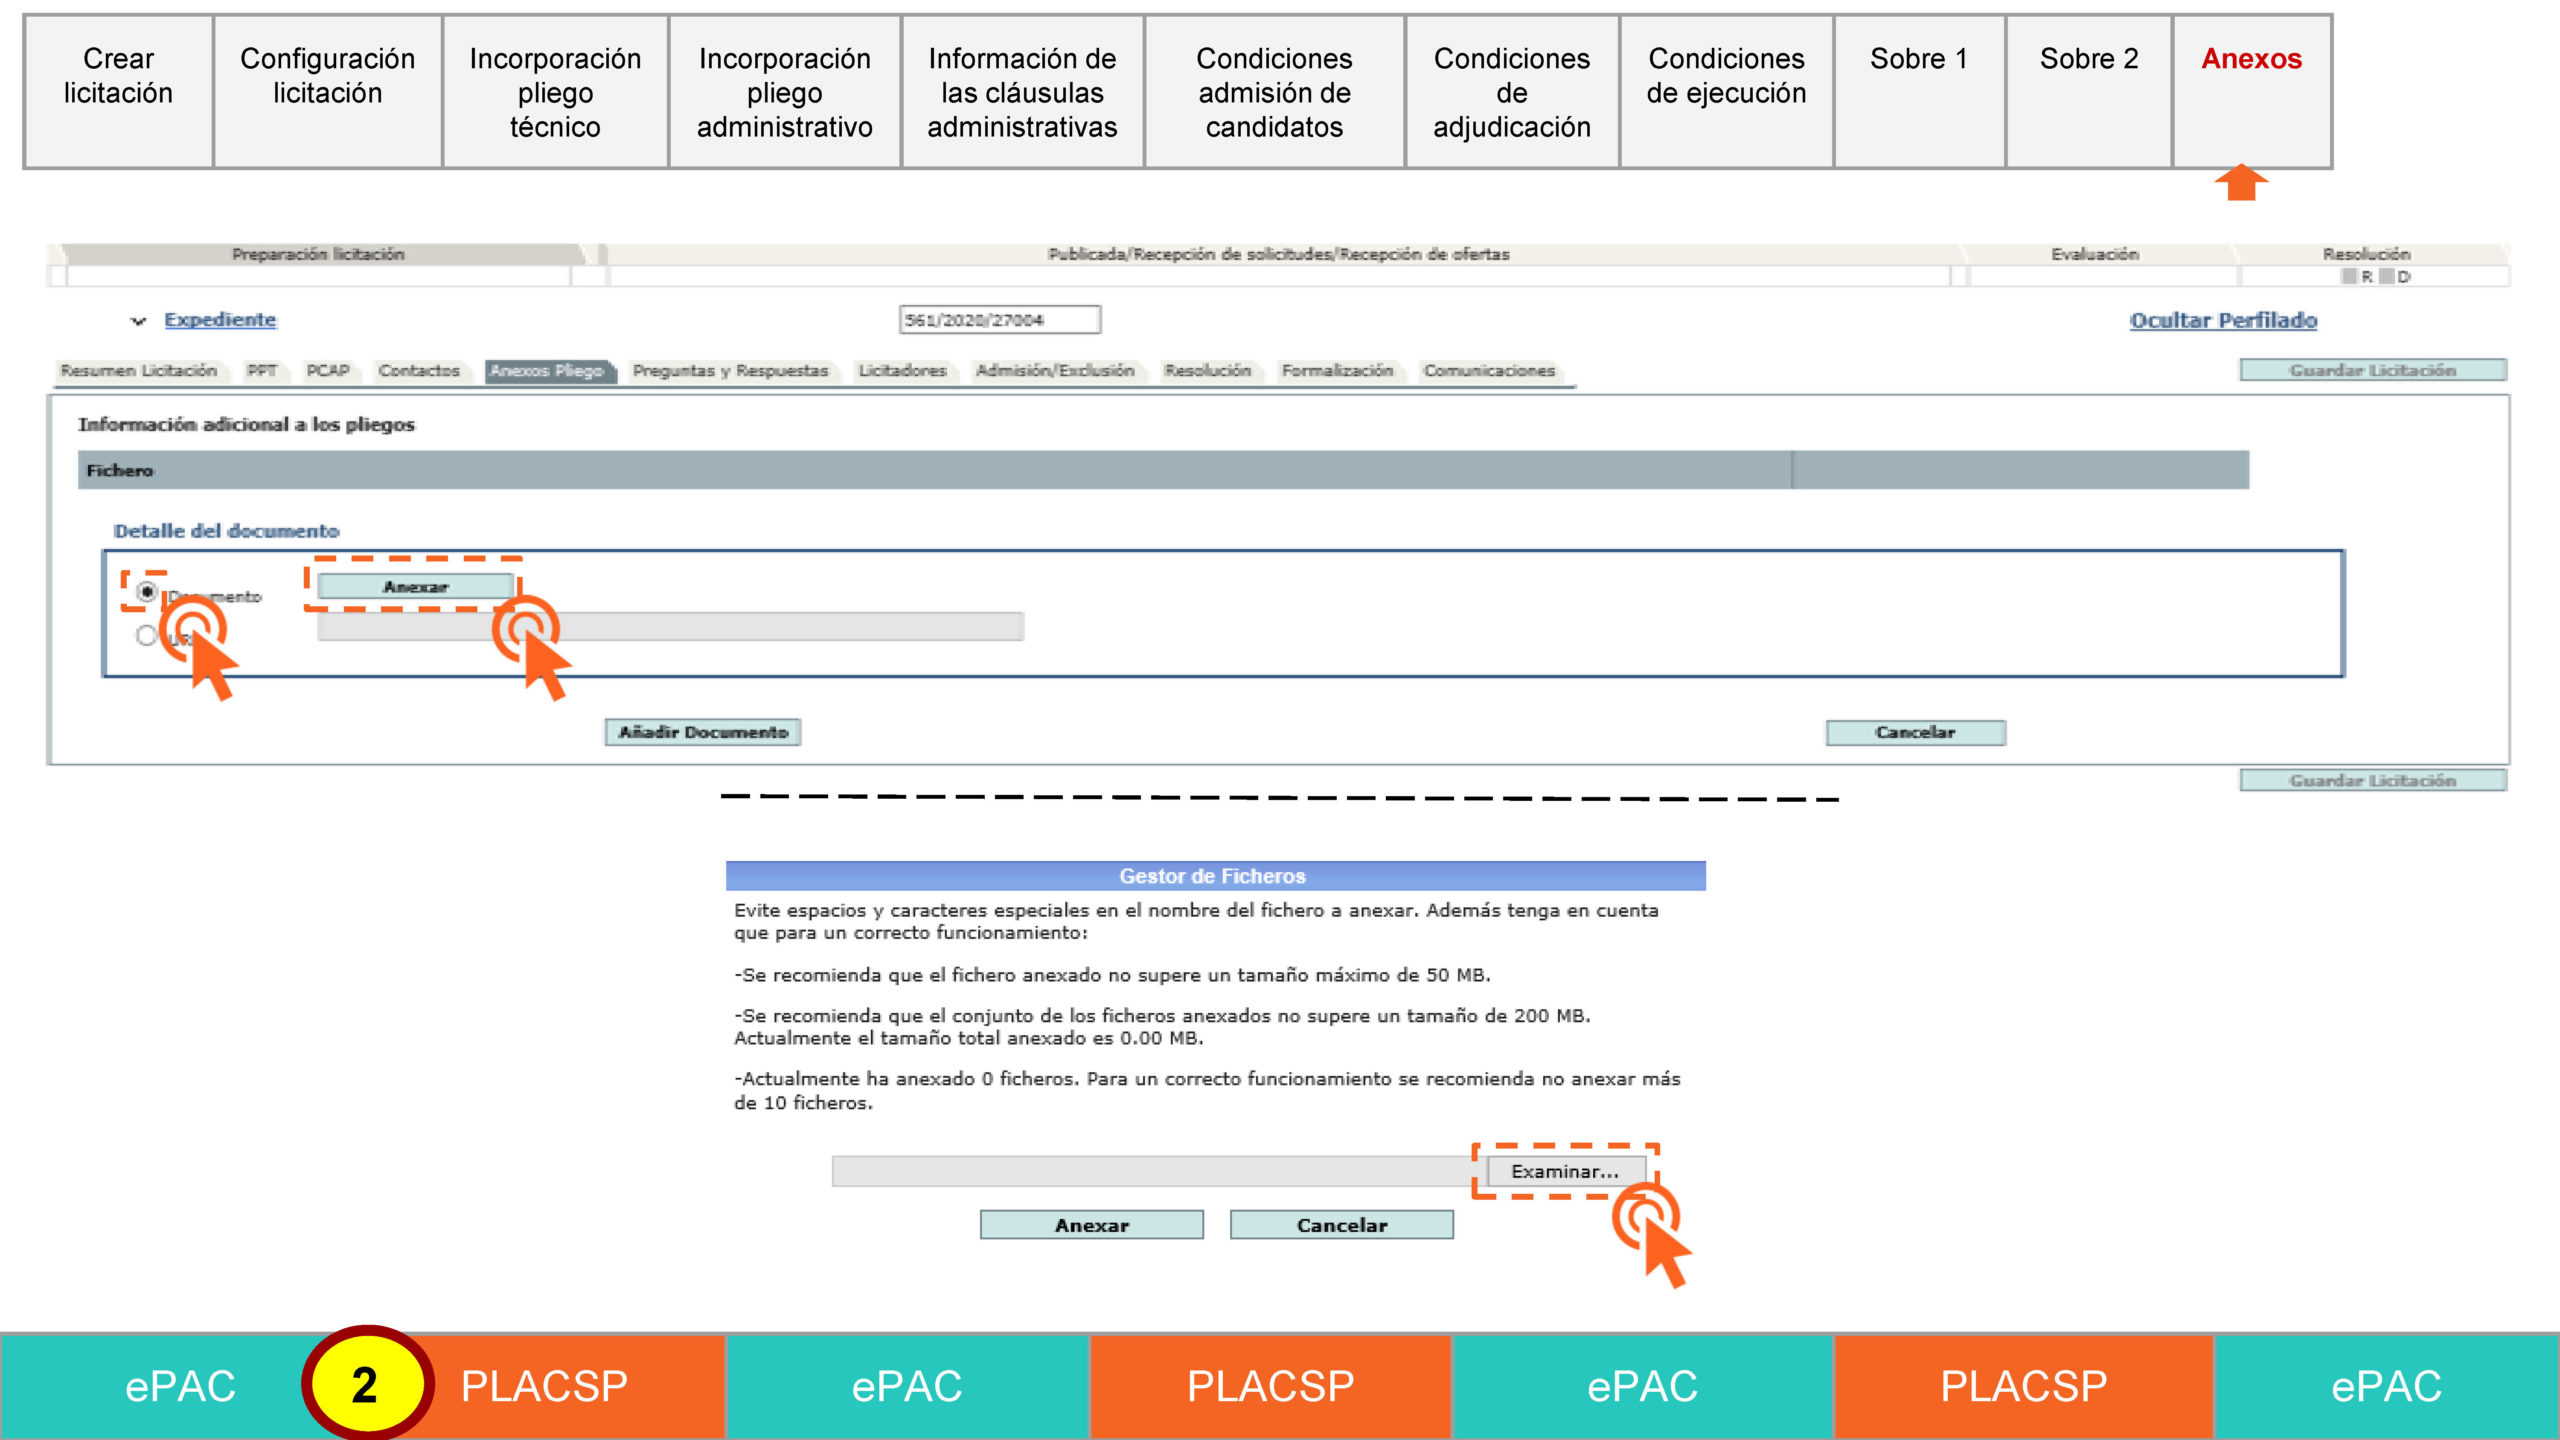2560x1440 pixels.
Task: Select the Documento radio button
Action: click(146, 591)
